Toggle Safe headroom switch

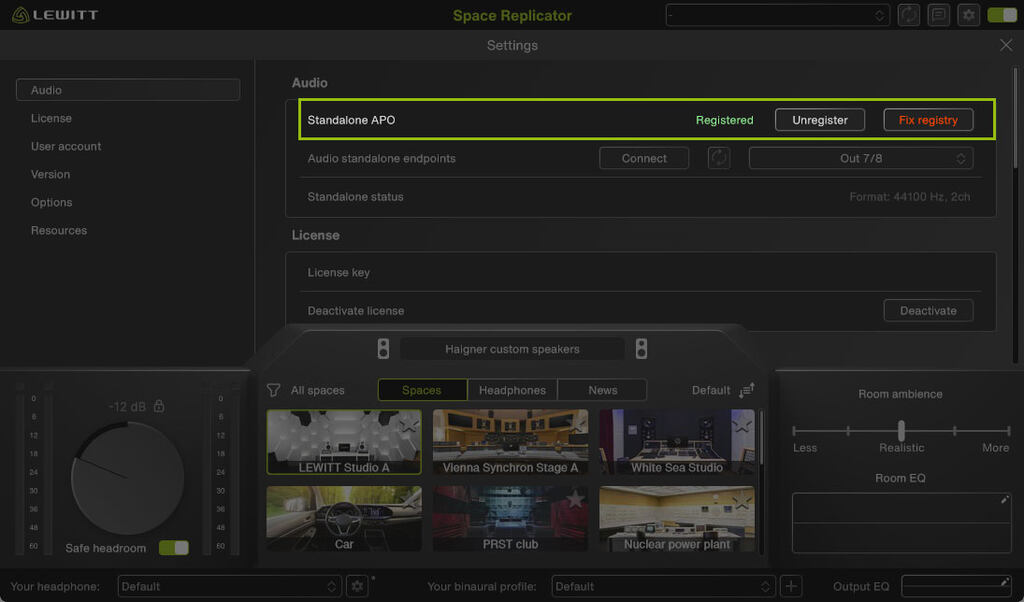(174, 548)
